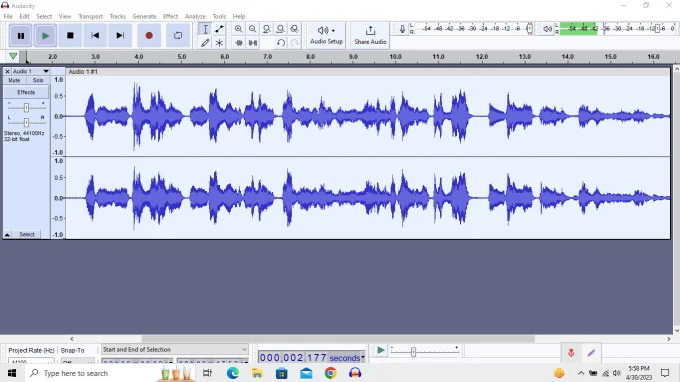Toggle loop playback

coord(178,36)
